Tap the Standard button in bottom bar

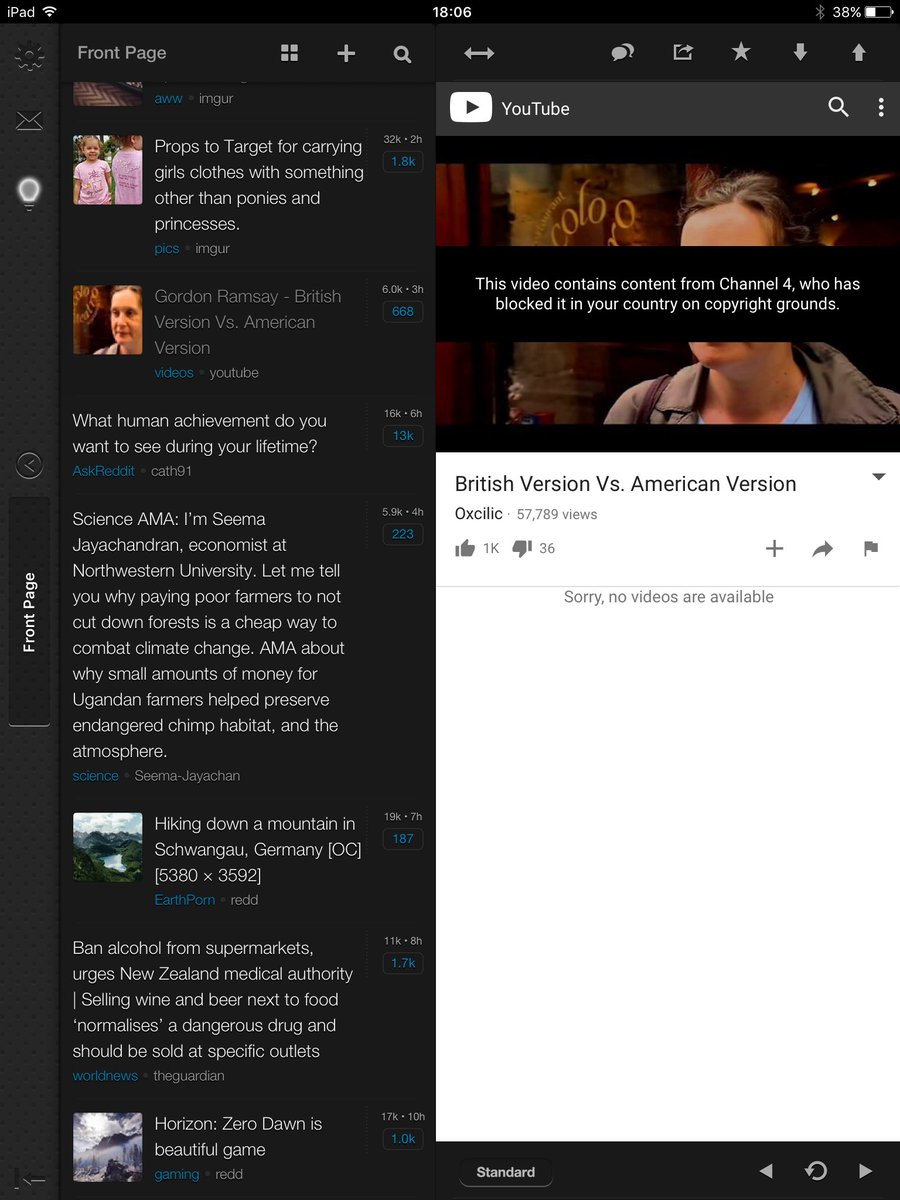[506, 1172]
